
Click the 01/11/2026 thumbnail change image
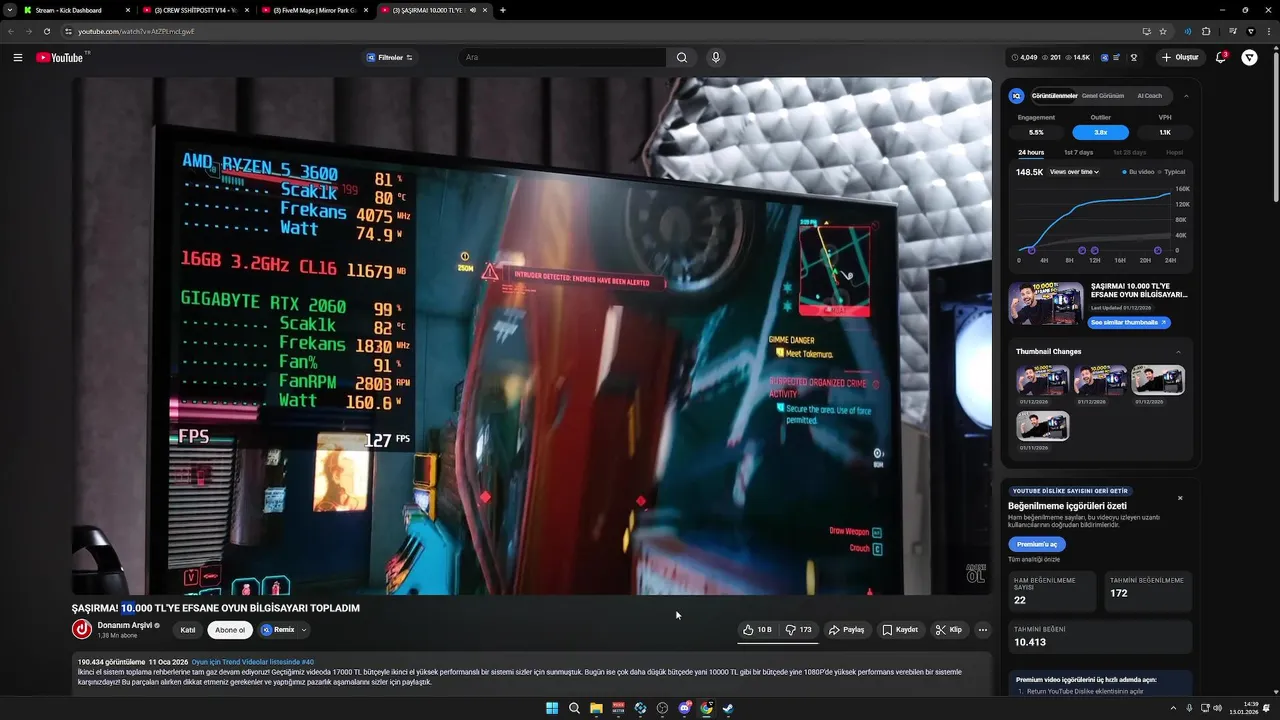coord(1043,426)
